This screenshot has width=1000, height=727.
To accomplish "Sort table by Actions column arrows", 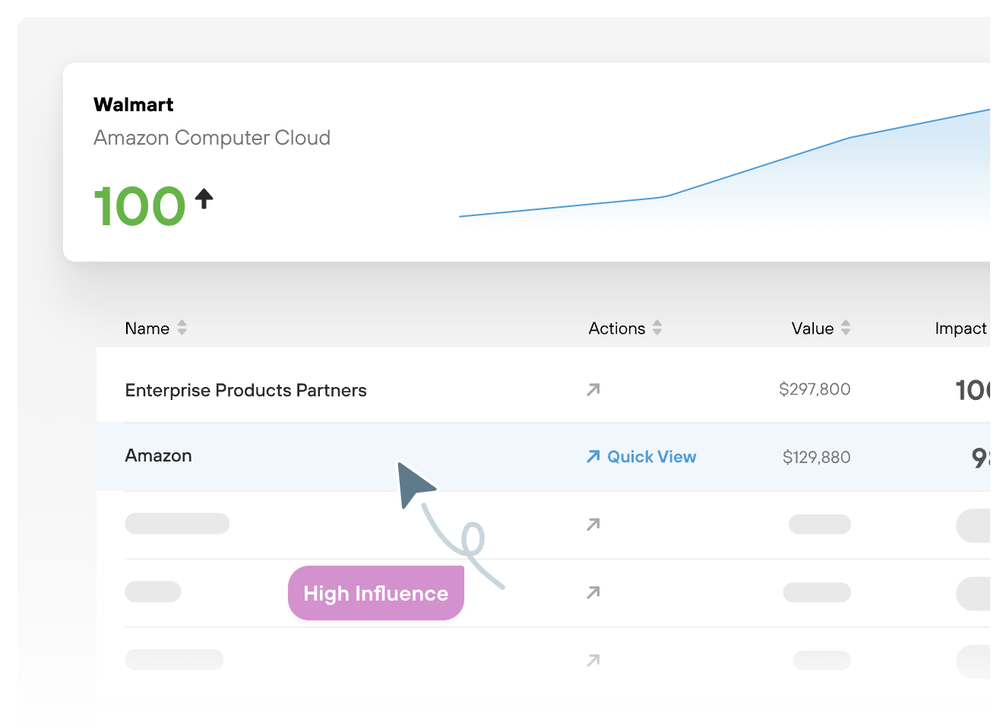I will (657, 328).
